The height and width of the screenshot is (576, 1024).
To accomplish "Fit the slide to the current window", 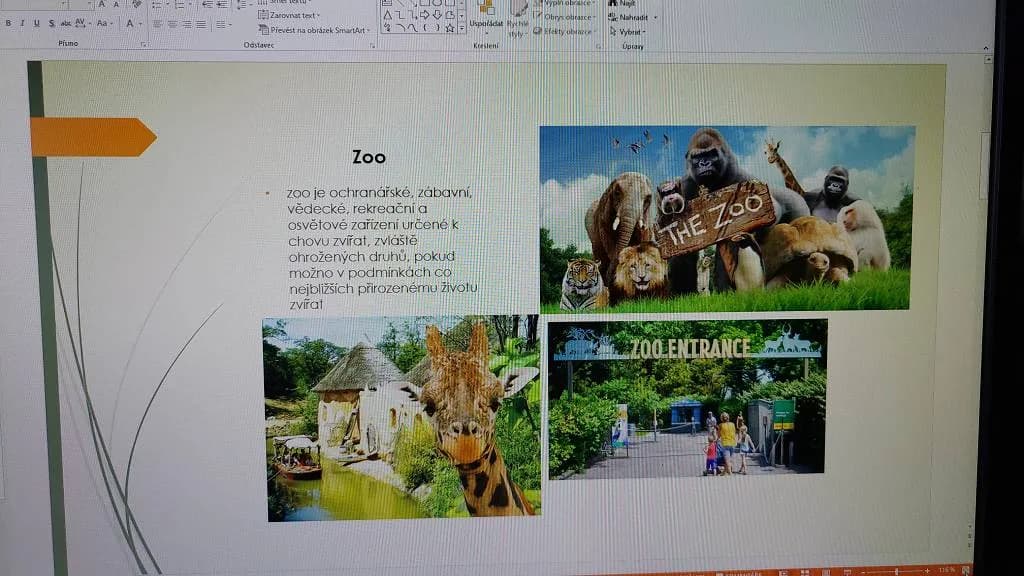I will 965,571.
